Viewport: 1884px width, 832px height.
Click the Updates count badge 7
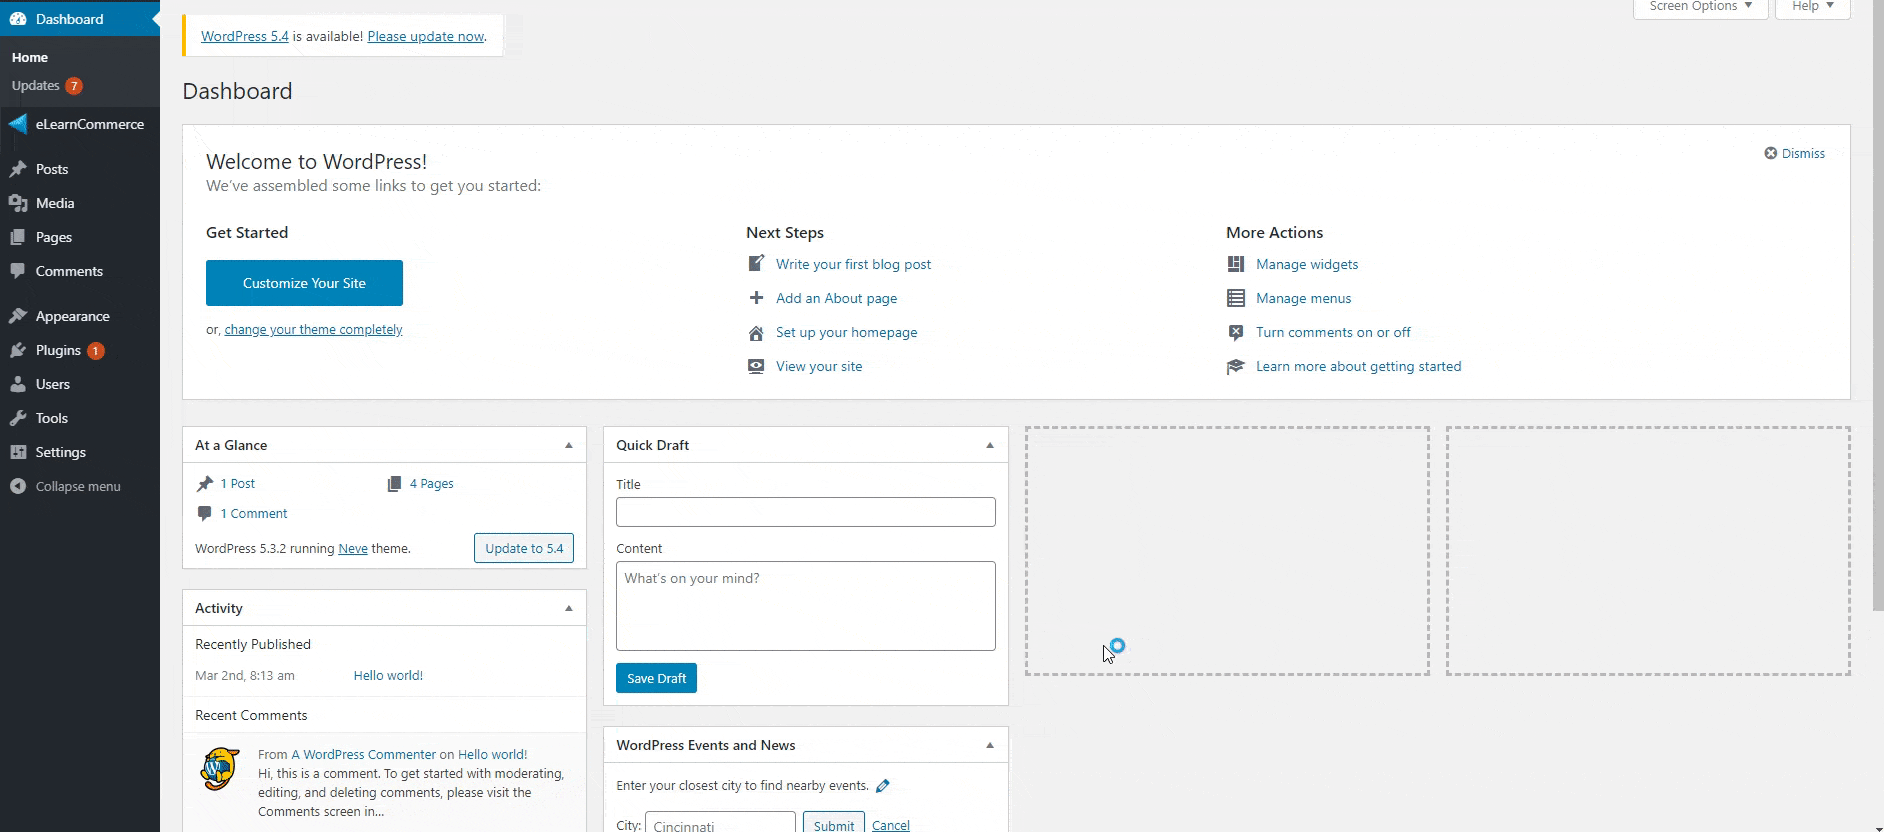click(x=74, y=86)
